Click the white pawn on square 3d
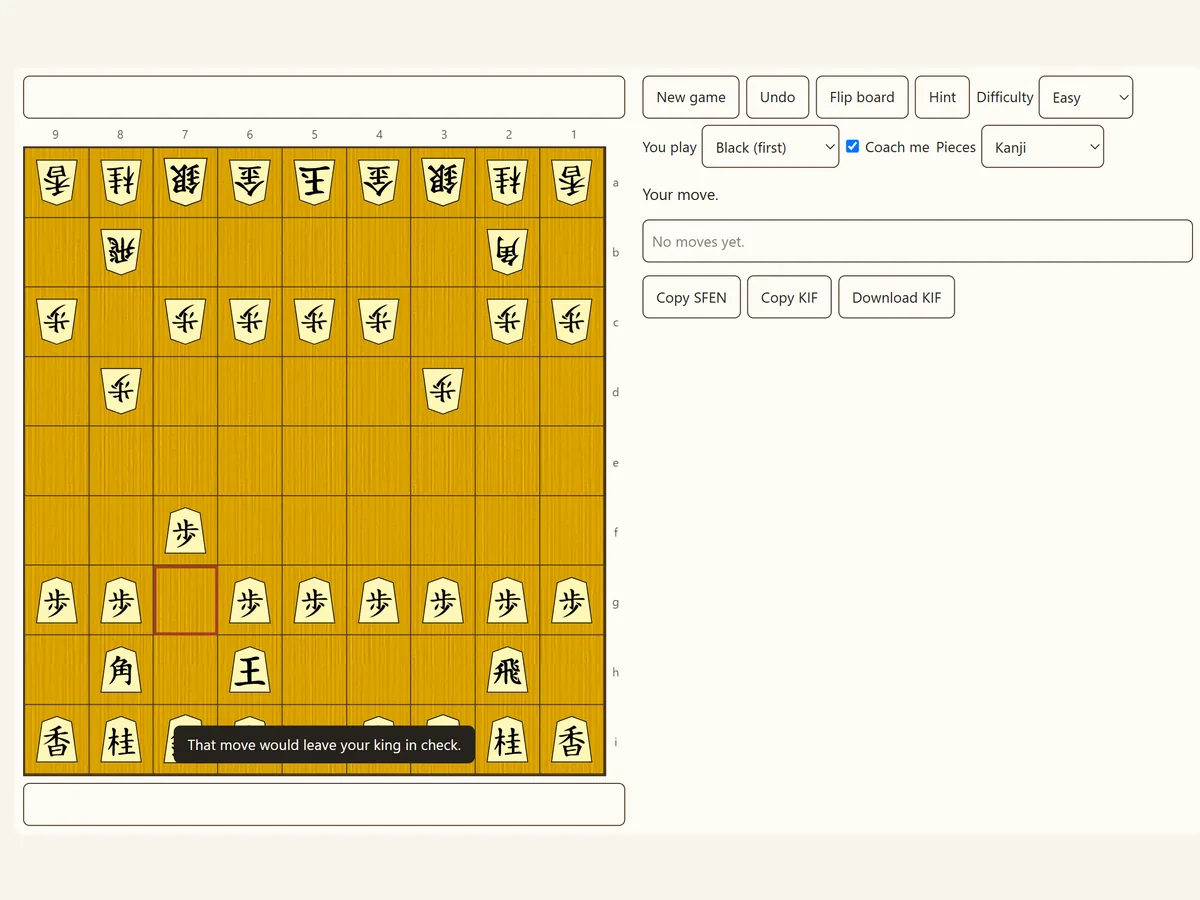Viewport: 1200px width, 900px height. (x=443, y=391)
